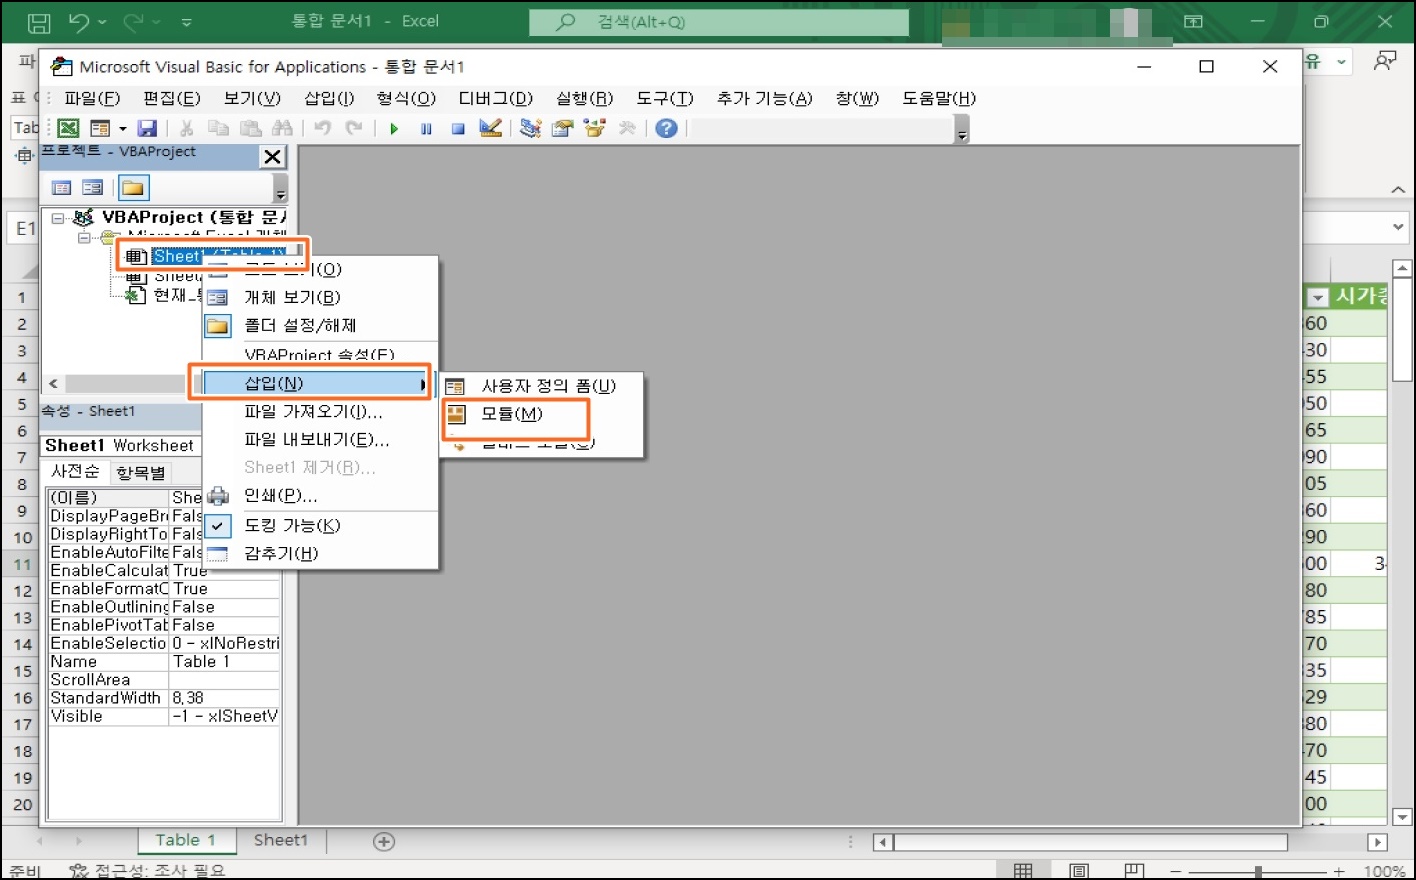The height and width of the screenshot is (880, 1416).
Task: Click the Break pause icon
Action: 426,128
